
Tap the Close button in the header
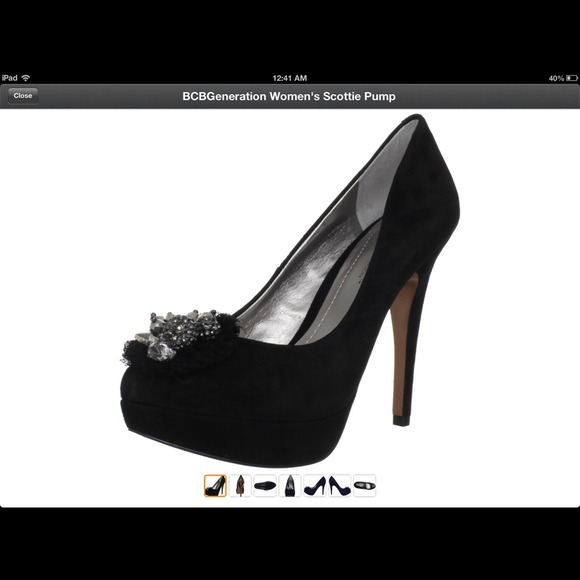23,96
